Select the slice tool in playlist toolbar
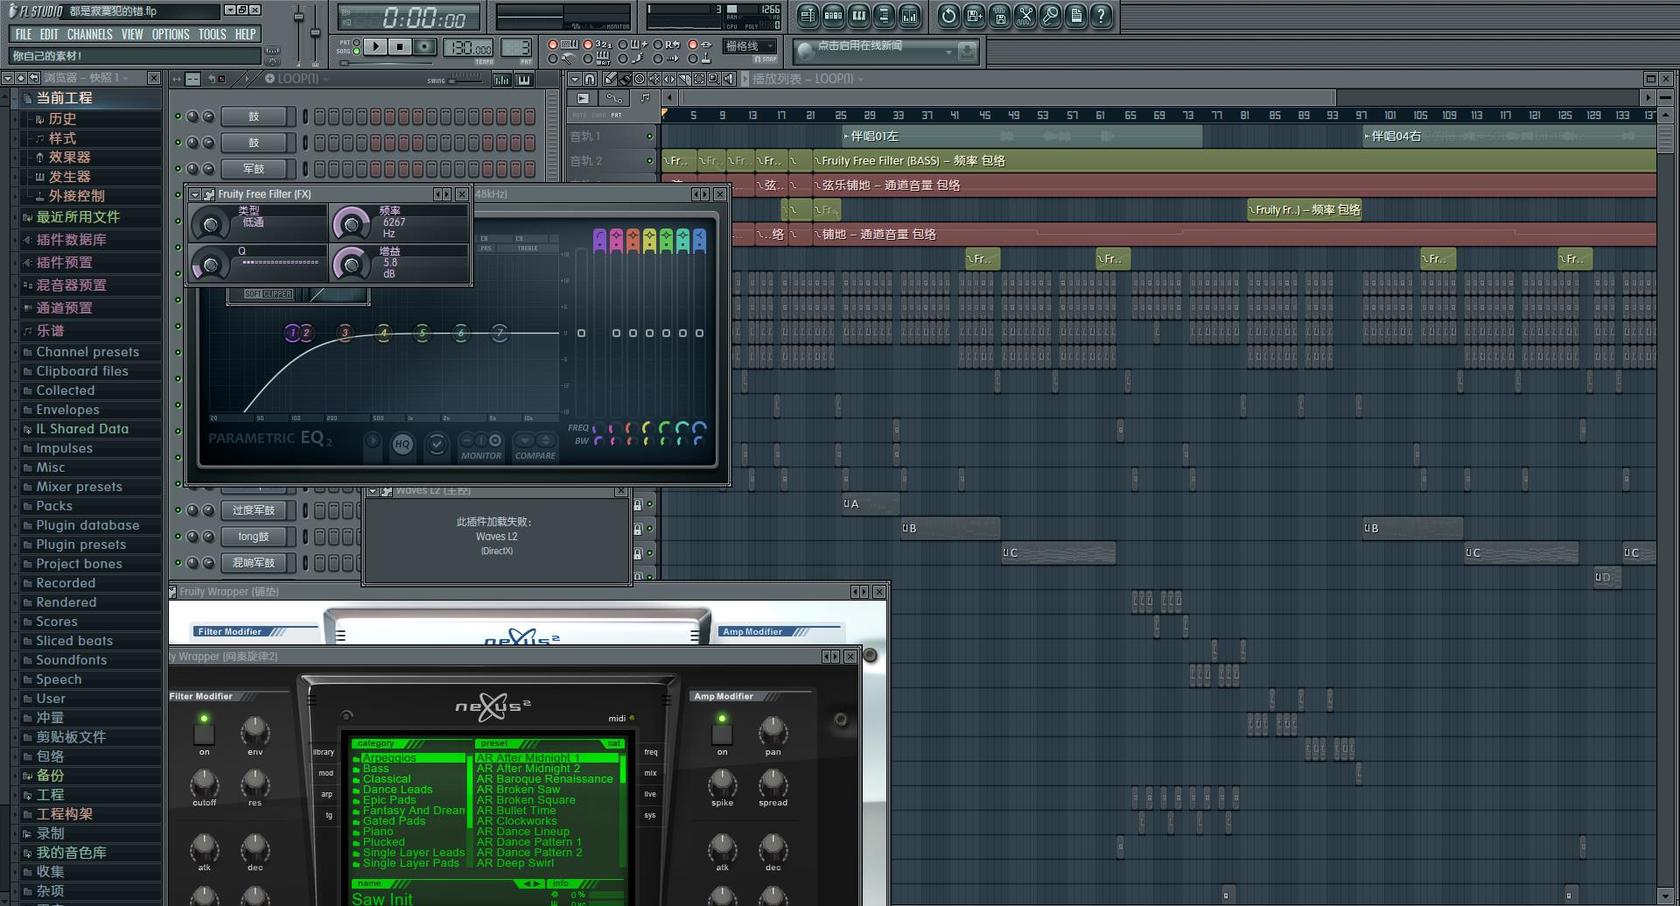The image size is (1680, 906). coord(684,79)
